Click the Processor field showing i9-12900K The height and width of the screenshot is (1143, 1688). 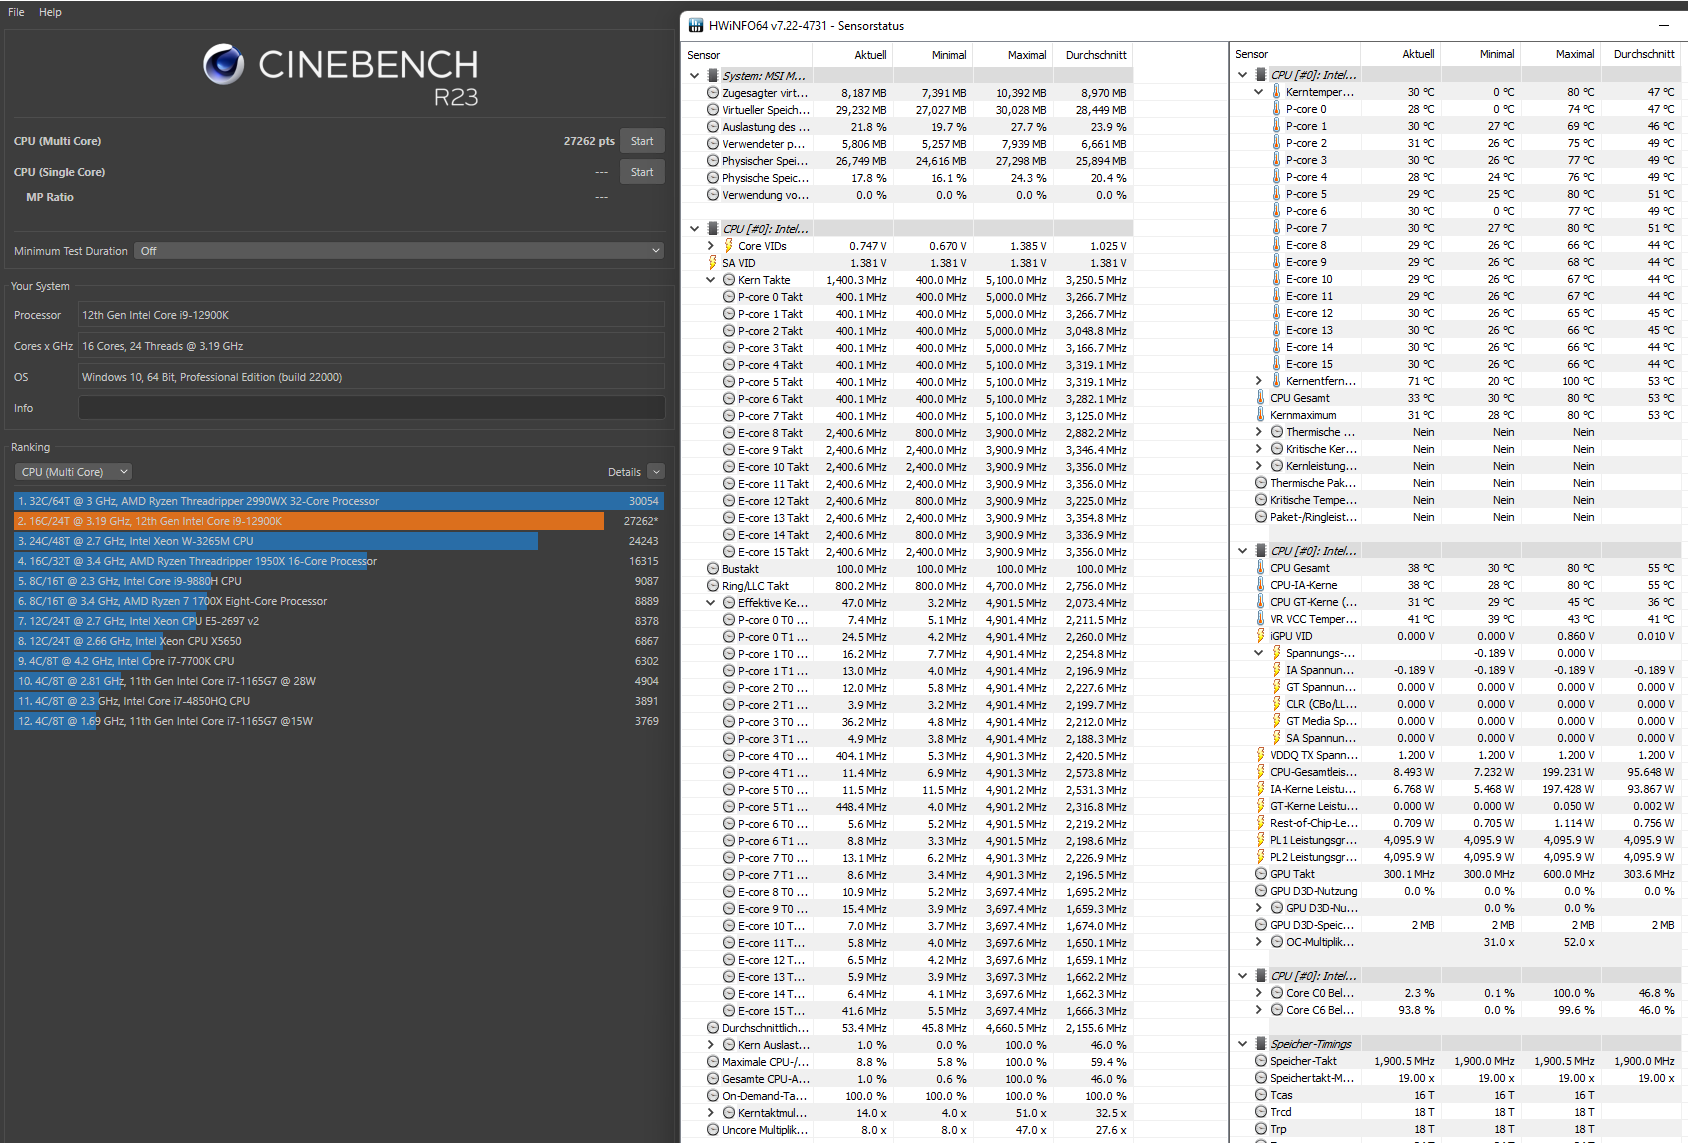coord(371,315)
